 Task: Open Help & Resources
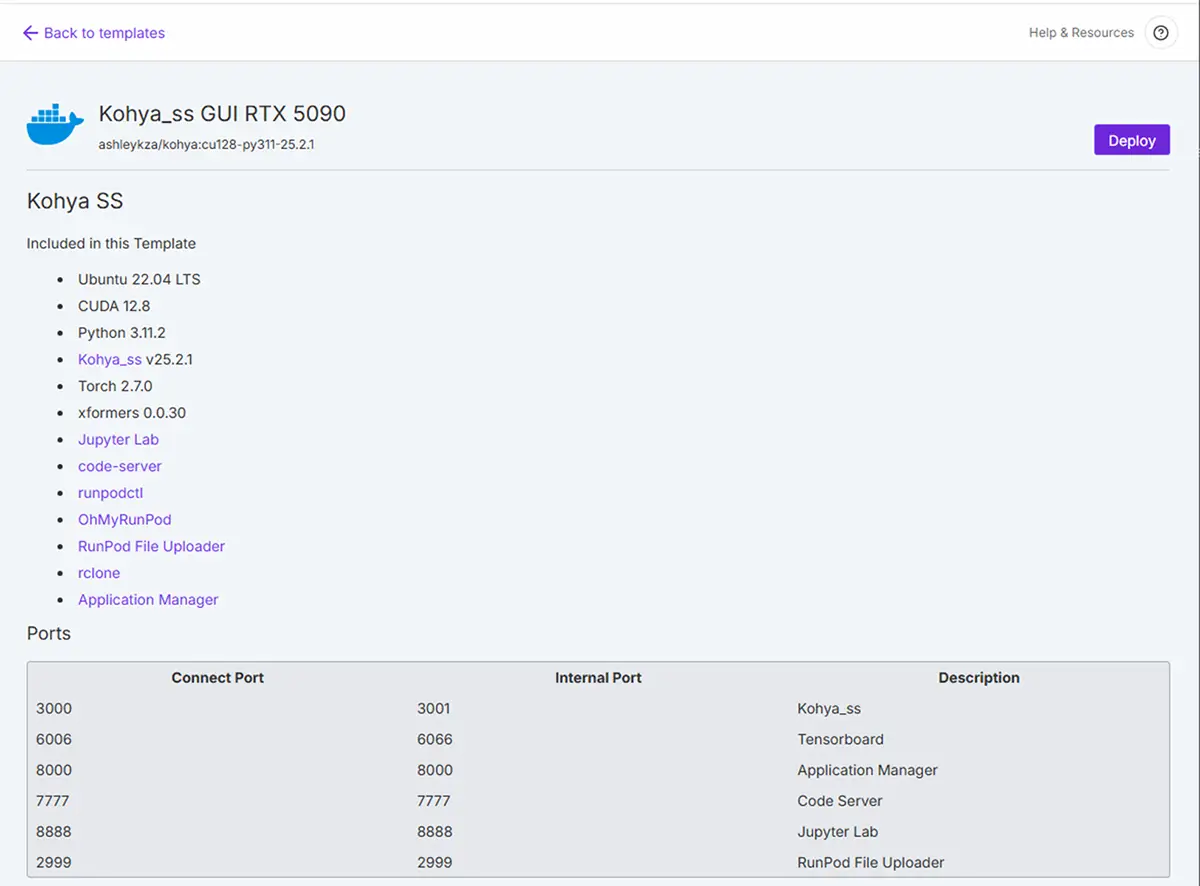[x=1081, y=33]
